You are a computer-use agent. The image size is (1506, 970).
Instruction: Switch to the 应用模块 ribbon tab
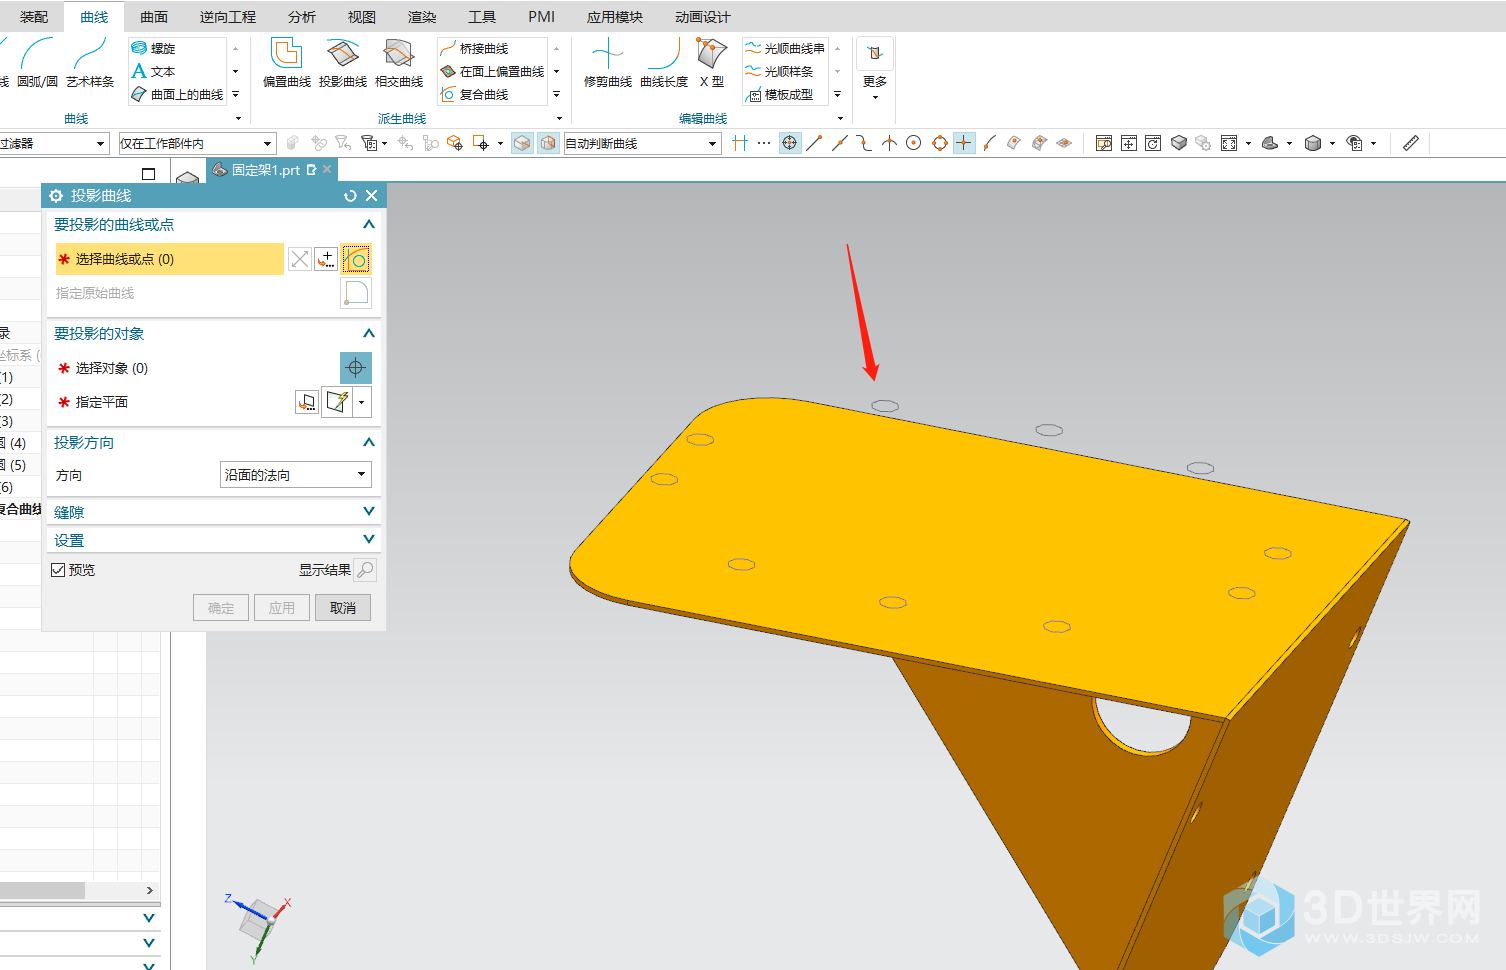[615, 17]
